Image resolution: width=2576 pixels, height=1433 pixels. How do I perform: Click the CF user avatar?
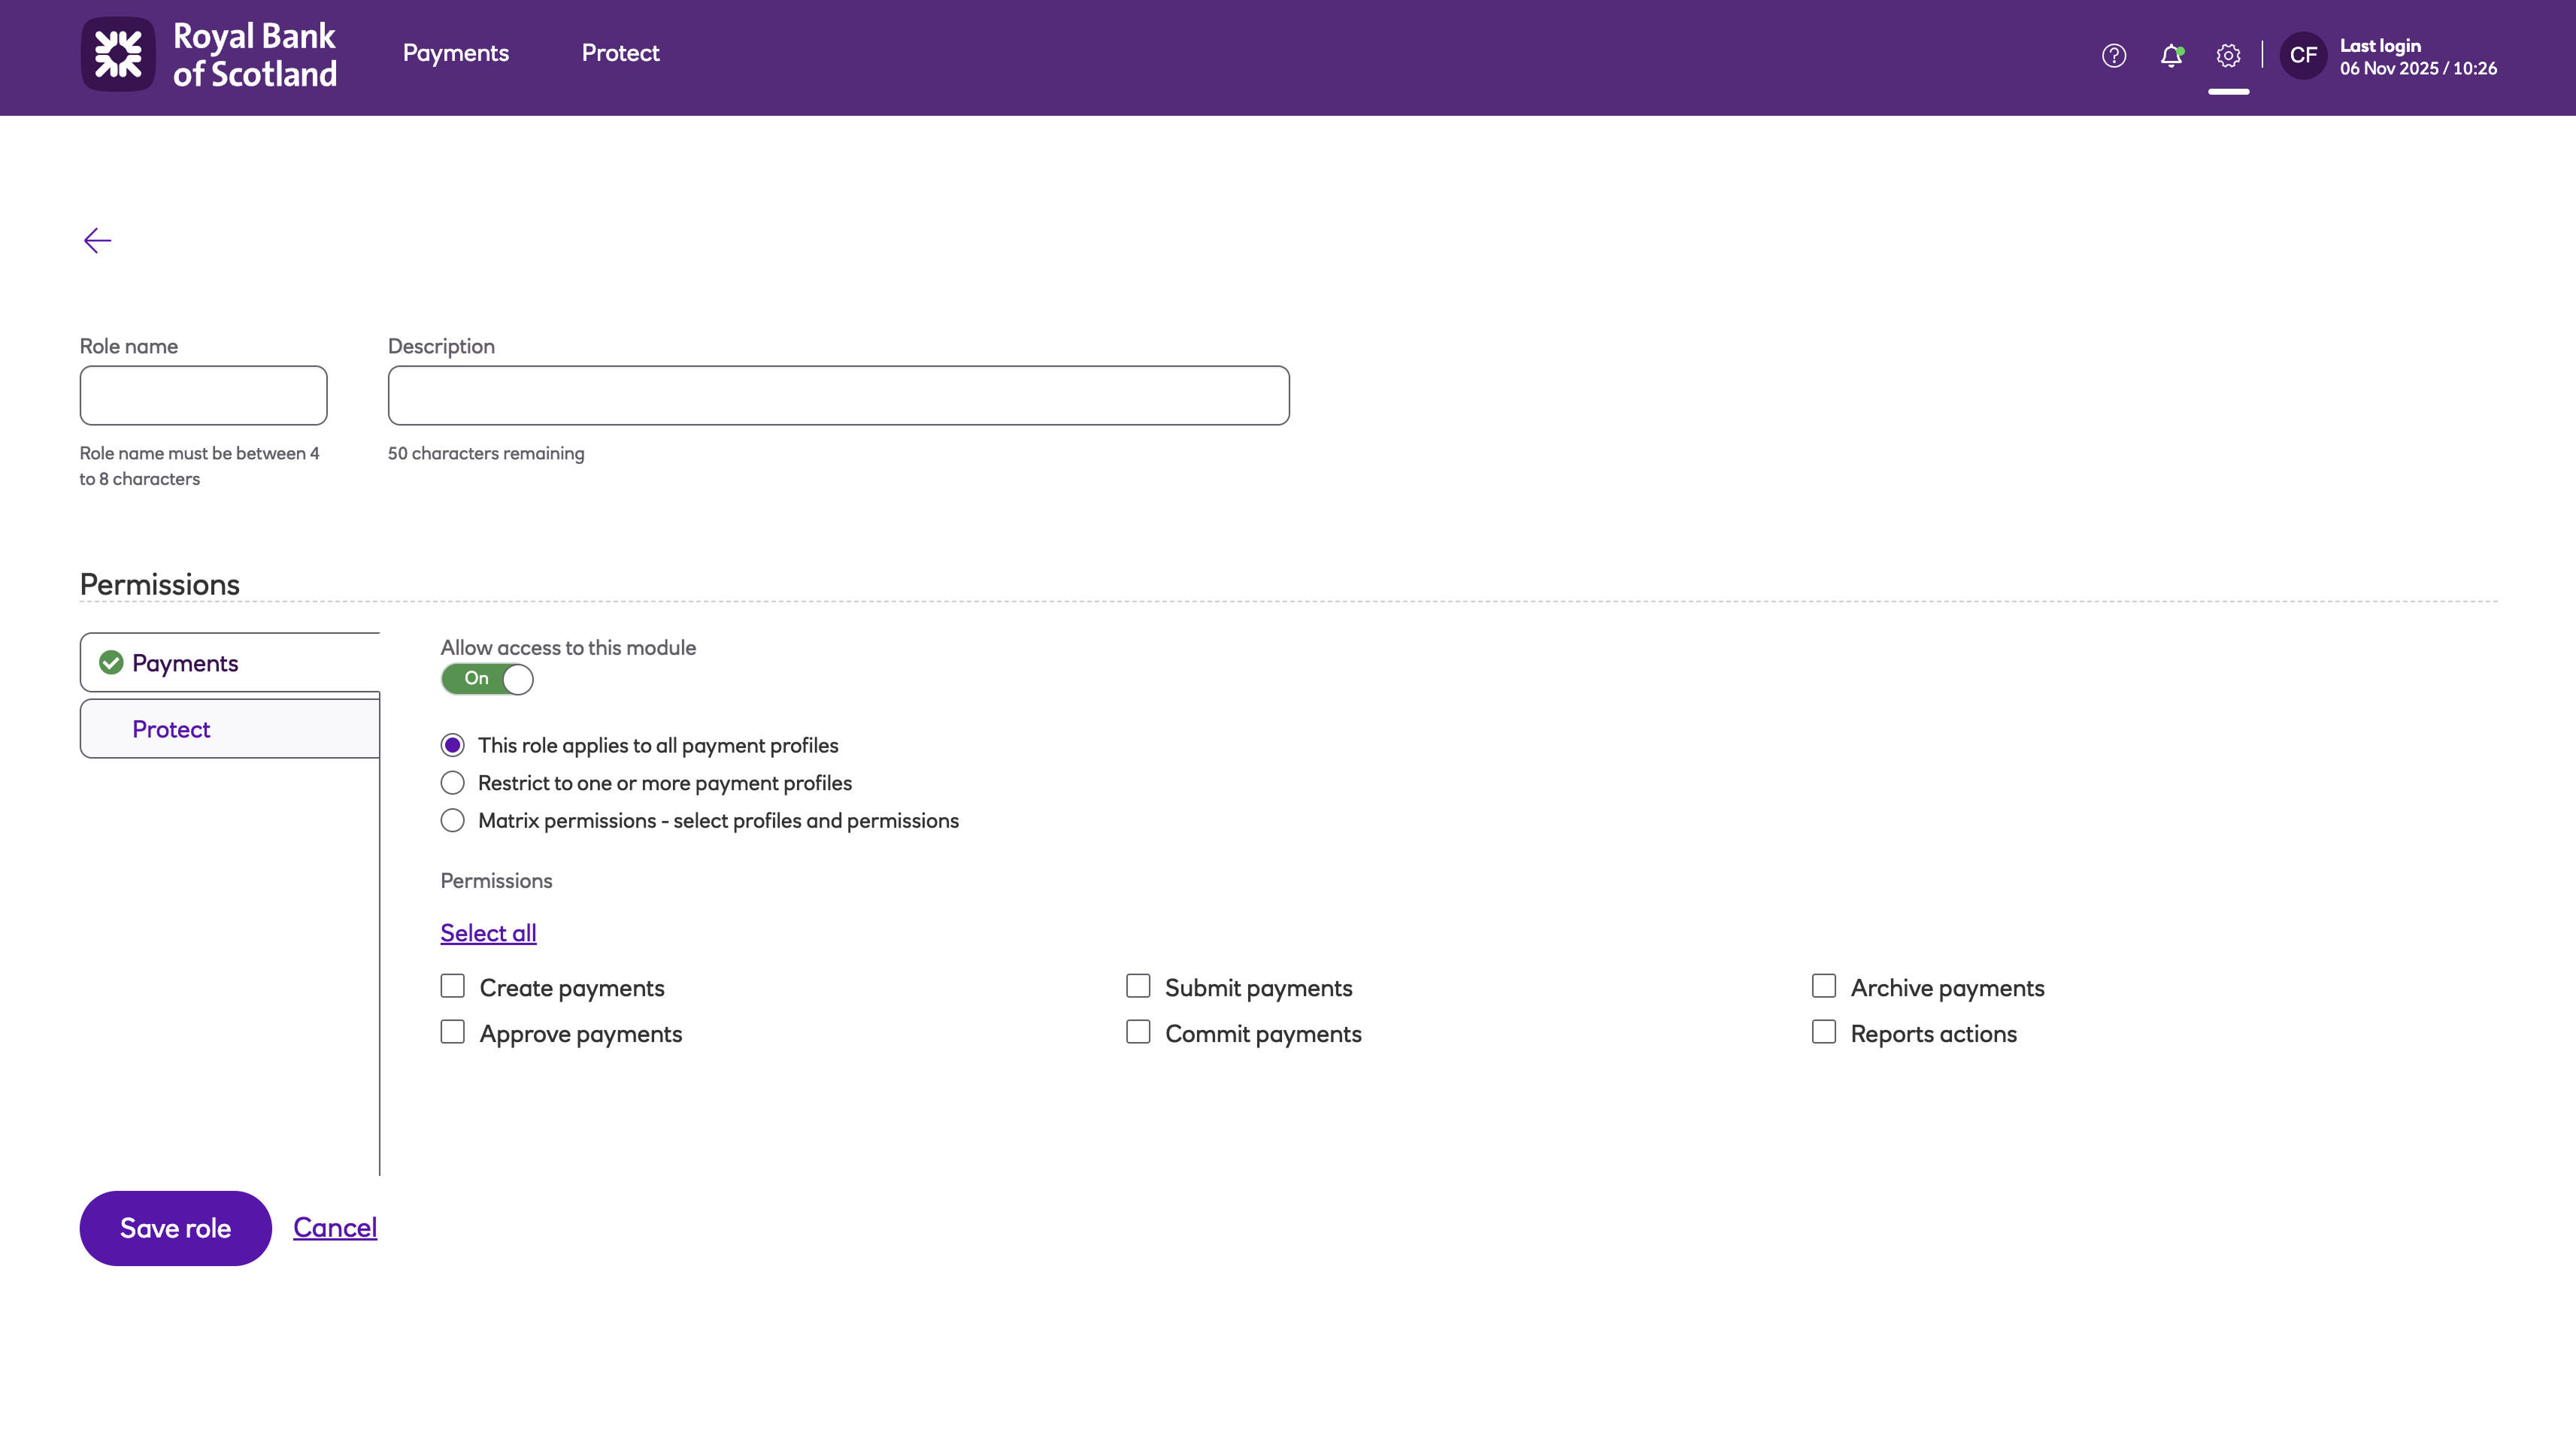2302,56
